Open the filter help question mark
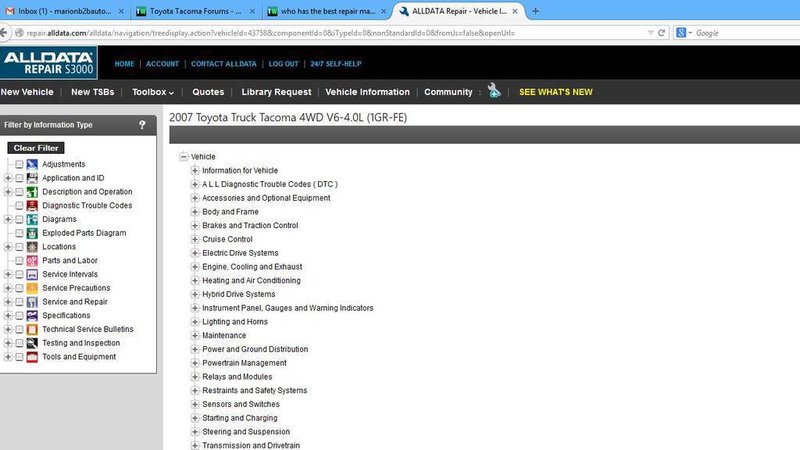Image resolution: width=800 pixels, height=450 pixels. 142,124
